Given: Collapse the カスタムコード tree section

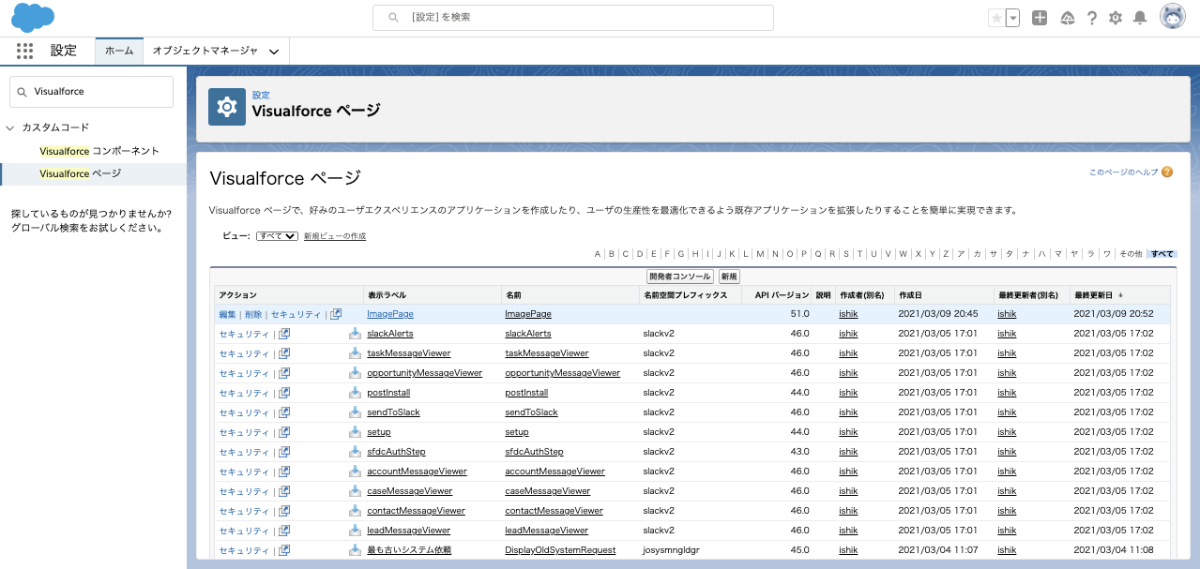Looking at the screenshot, I should (10, 128).
